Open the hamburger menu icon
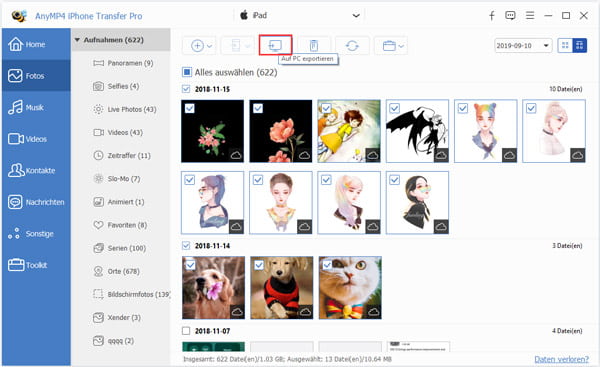 pyautogui.click(x=530, y=16)
